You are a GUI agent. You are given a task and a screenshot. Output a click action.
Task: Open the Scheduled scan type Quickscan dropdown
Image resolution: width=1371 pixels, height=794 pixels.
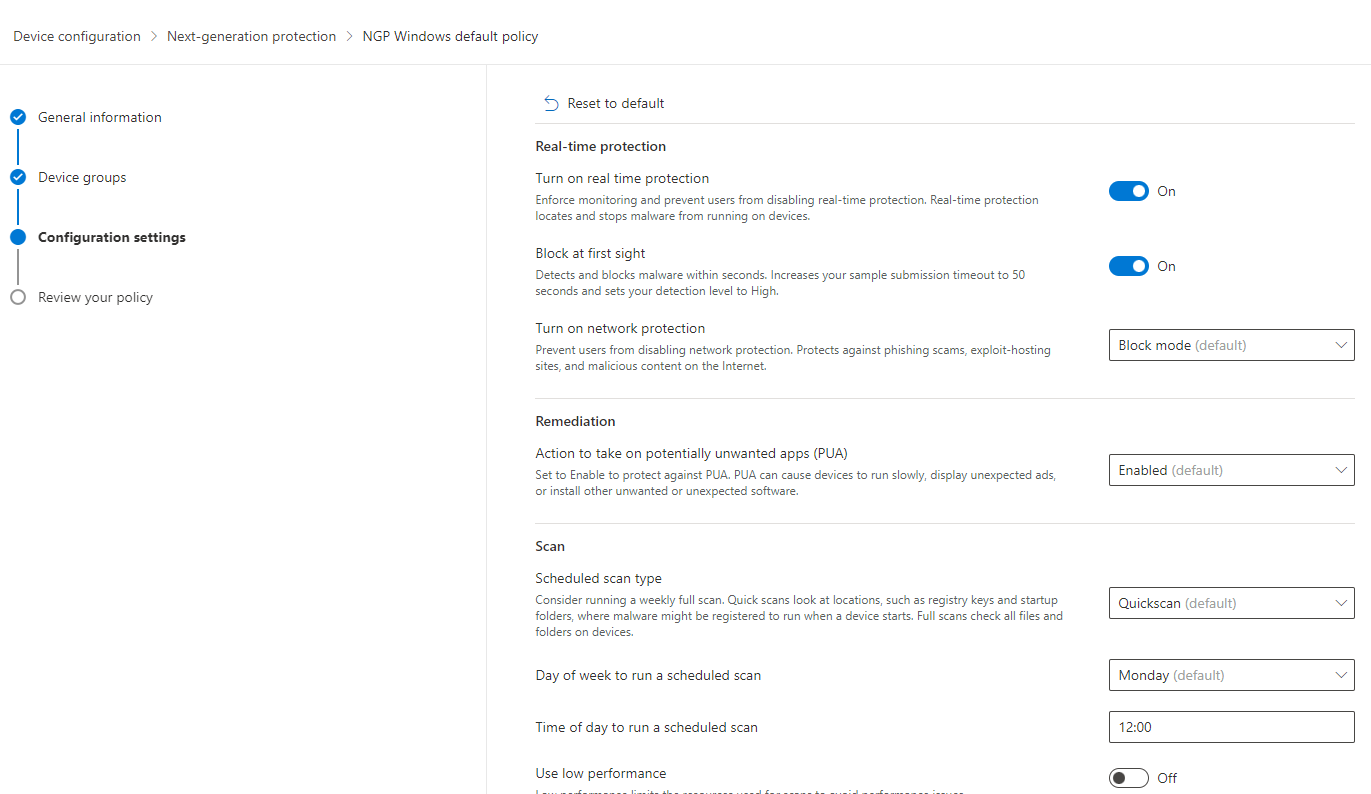(x=1232, y=603)
